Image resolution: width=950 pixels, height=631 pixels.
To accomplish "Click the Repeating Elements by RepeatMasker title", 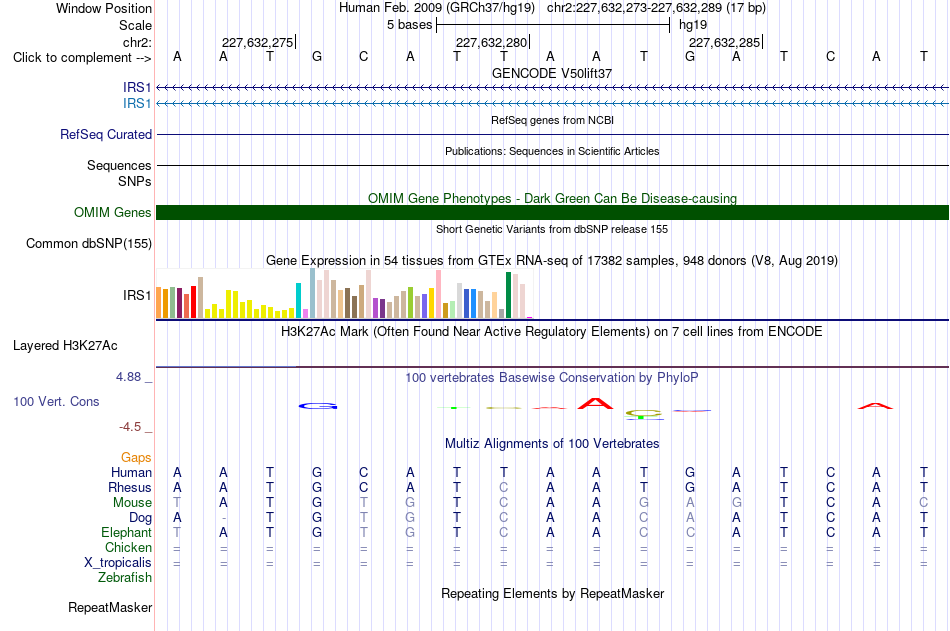I will [x=552, y=593].
